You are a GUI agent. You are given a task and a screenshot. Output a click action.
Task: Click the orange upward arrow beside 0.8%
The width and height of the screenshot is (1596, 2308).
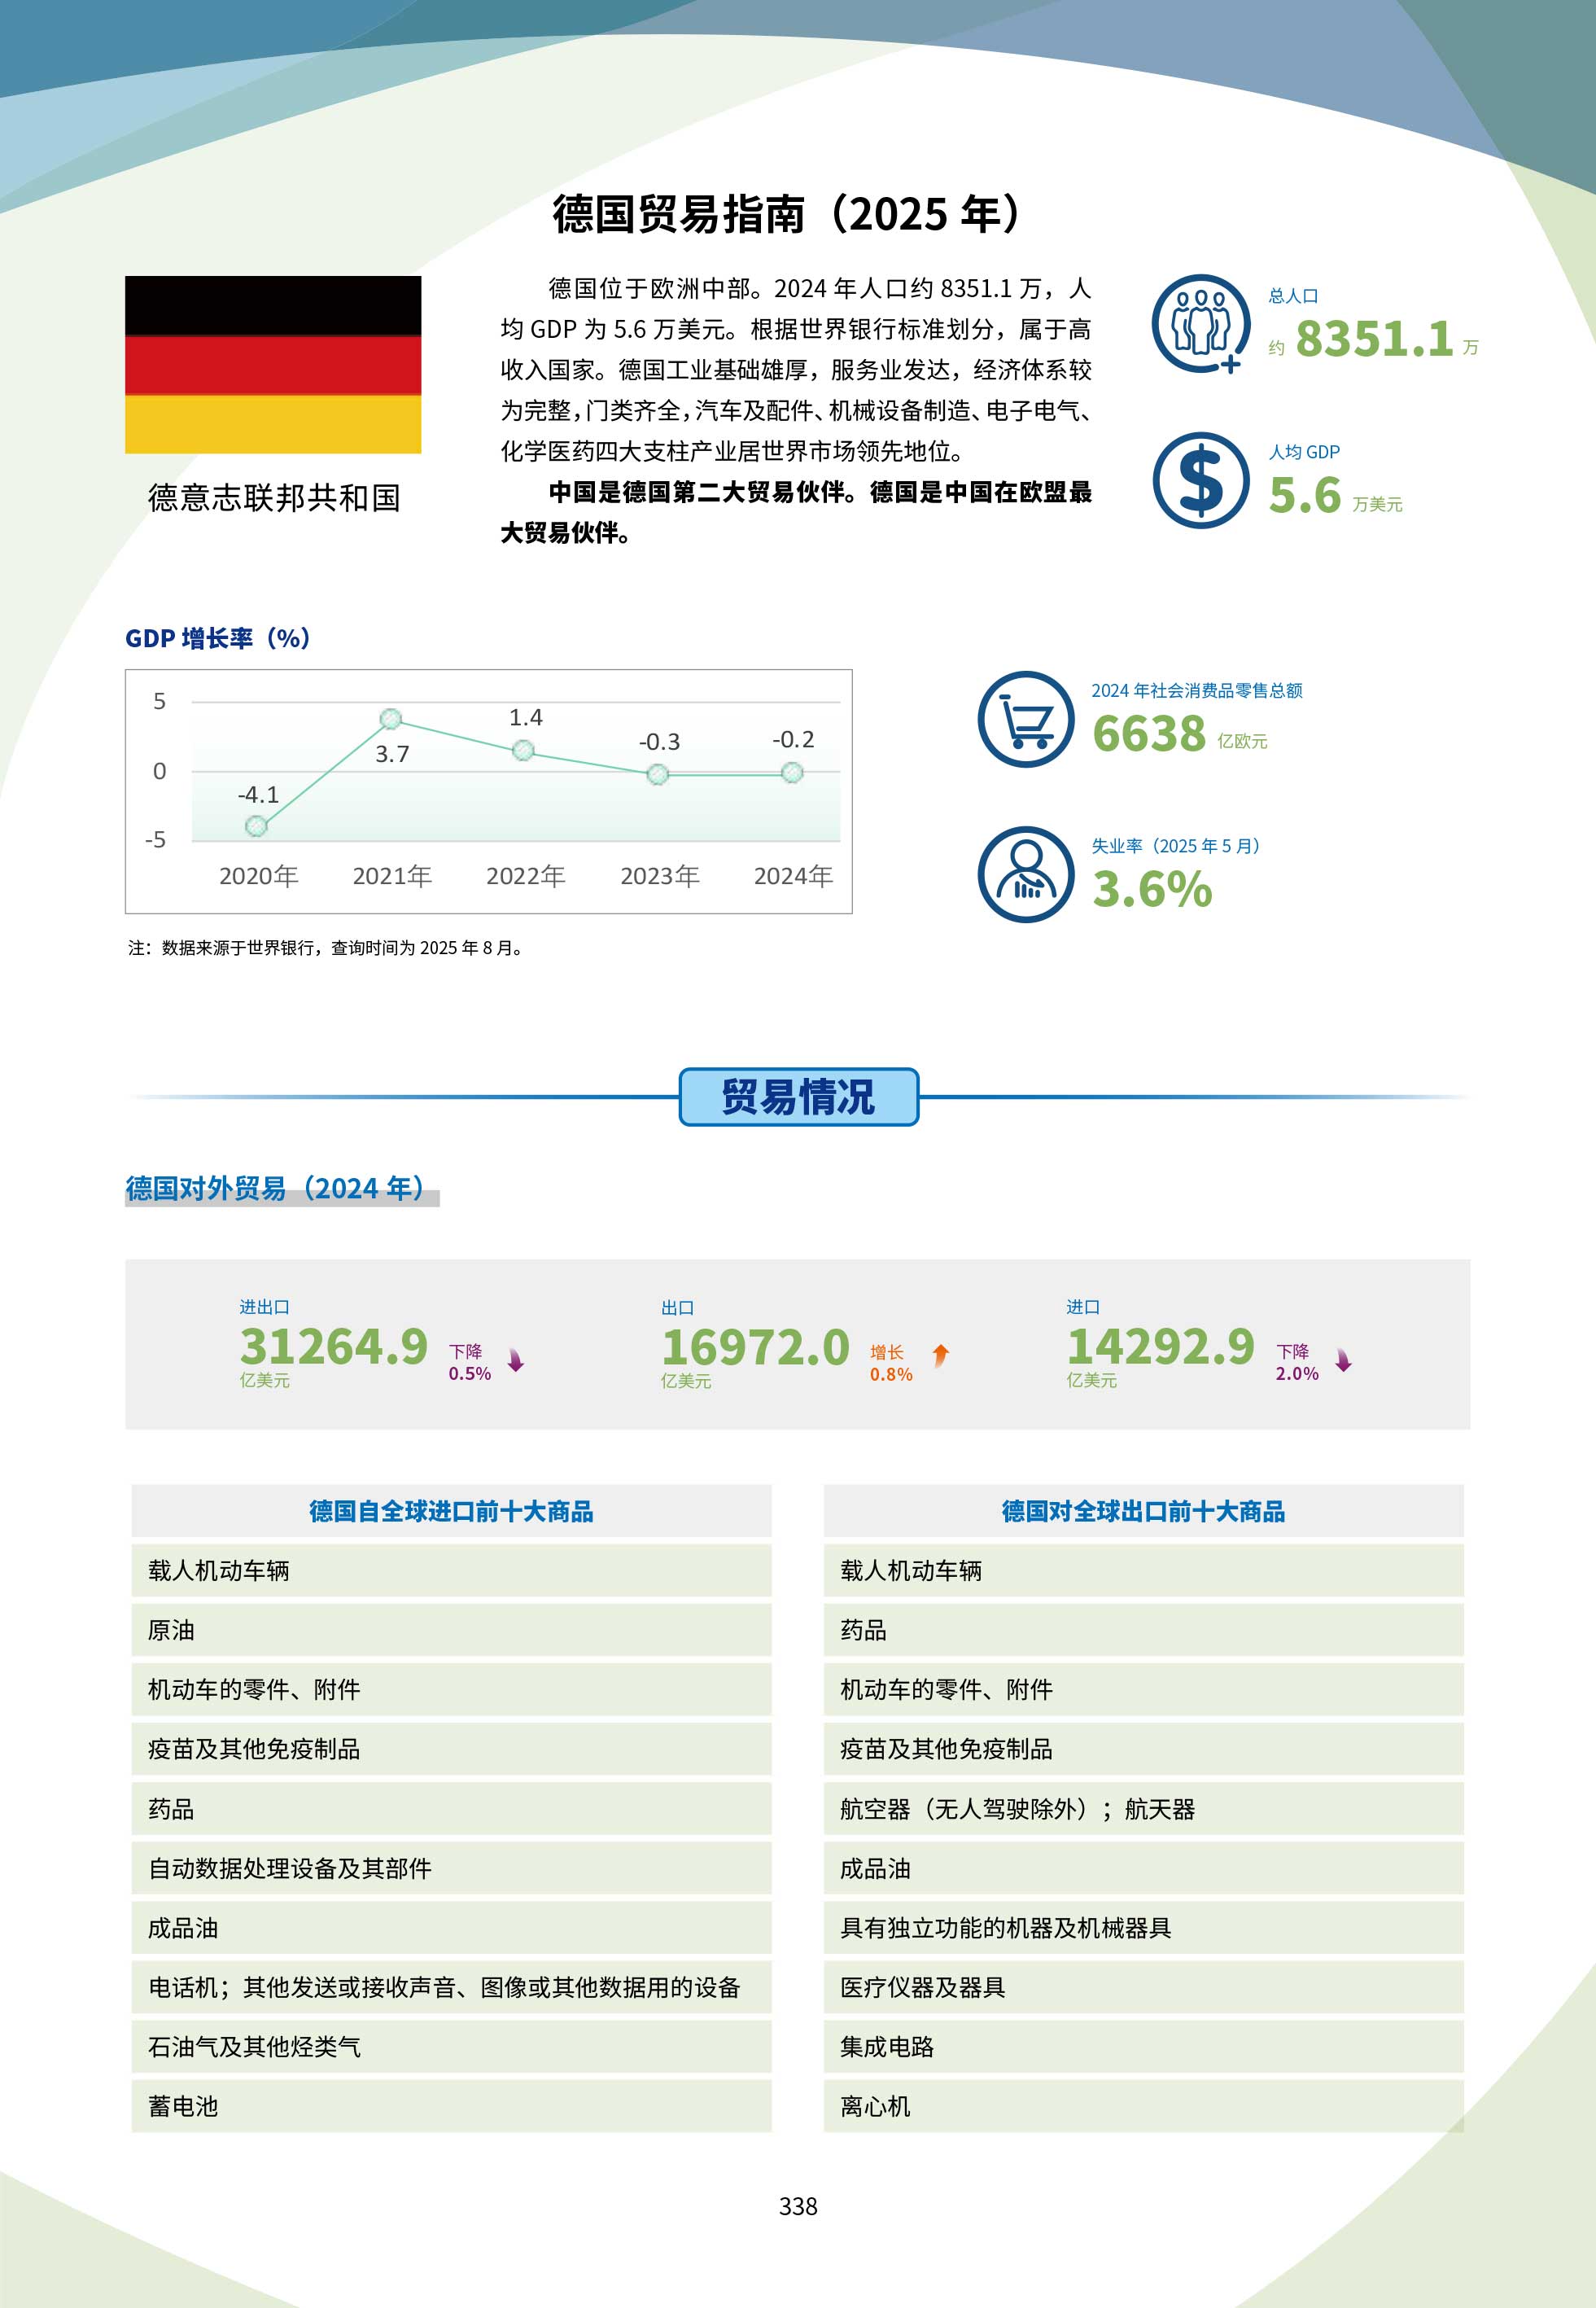[x=940, y=1355]
